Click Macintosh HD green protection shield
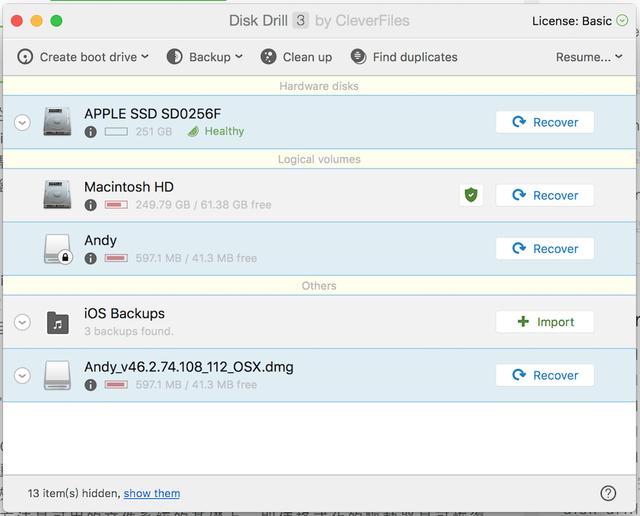Screen dimensions: 640x516 point(471,195)
